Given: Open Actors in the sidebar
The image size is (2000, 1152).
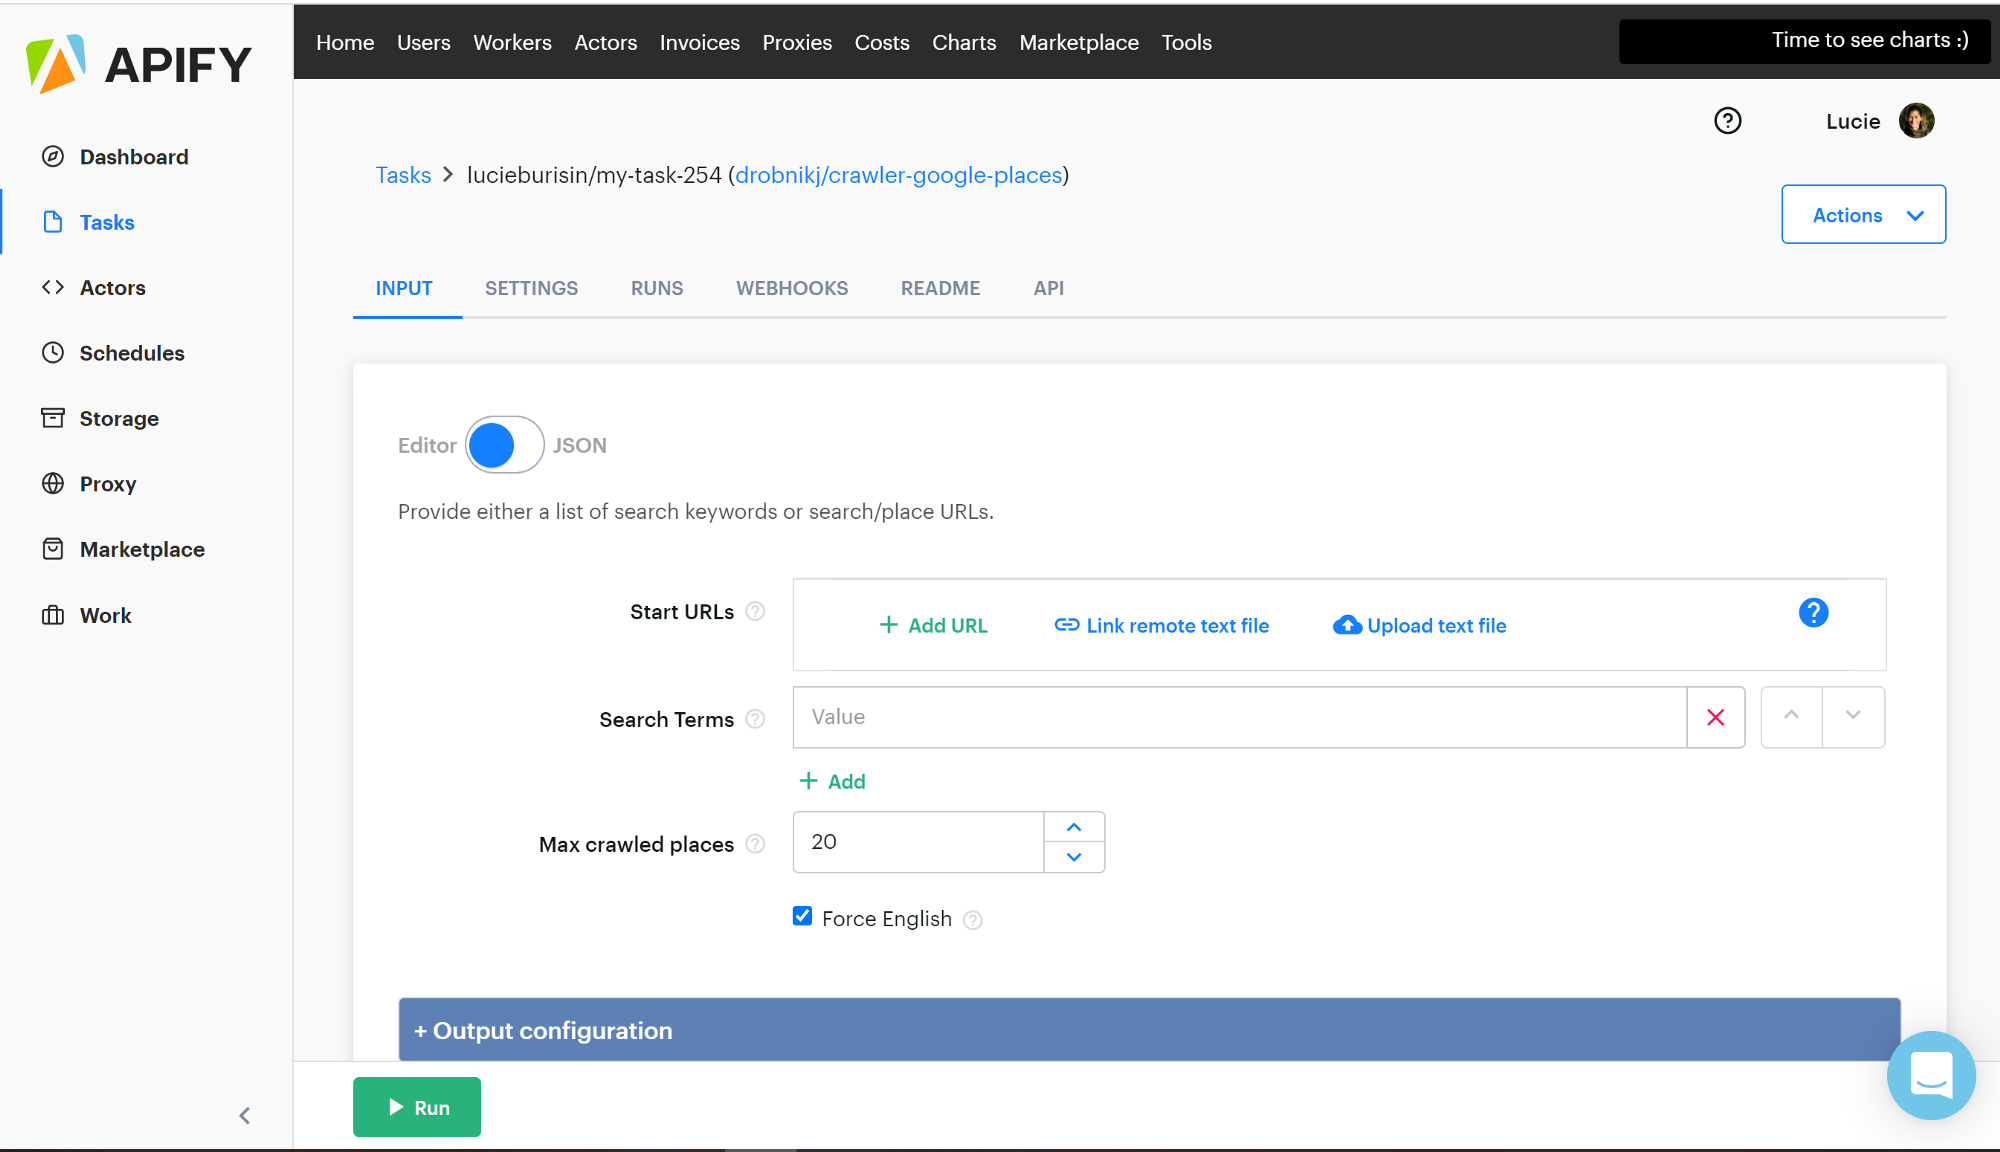Looking at the screenshot, I should coord(94,288).
